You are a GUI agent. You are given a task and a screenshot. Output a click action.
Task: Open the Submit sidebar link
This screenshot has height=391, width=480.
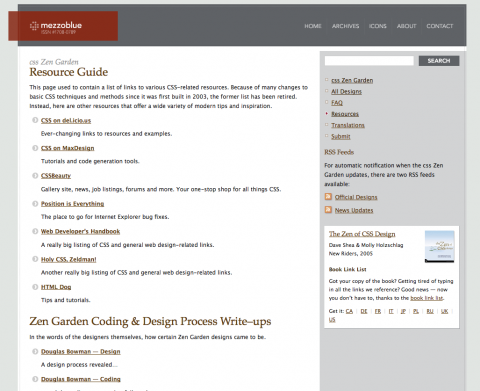[341, 136]
